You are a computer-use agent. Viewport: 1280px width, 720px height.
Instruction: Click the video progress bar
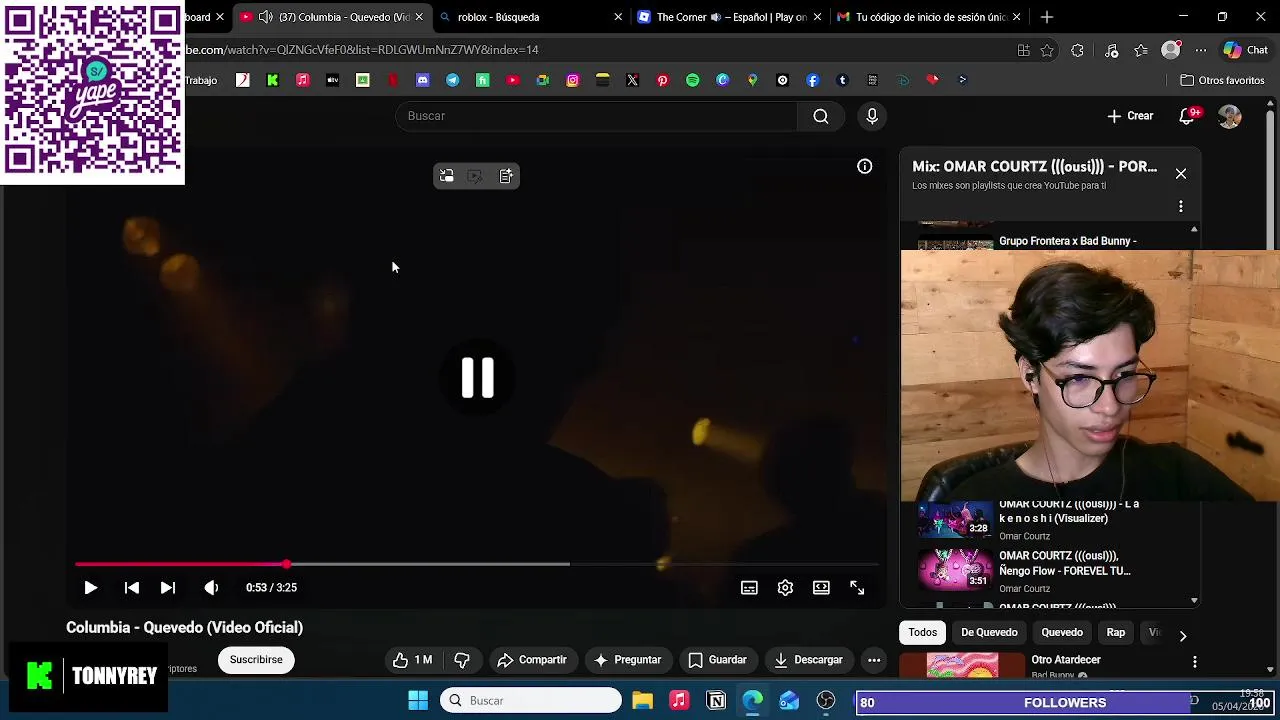(x=476, y=565)
